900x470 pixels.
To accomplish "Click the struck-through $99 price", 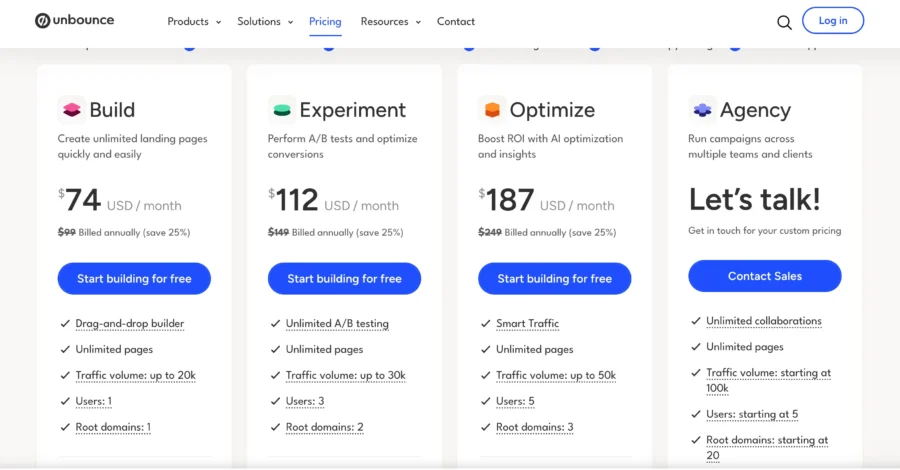I will tap(67, 232).
